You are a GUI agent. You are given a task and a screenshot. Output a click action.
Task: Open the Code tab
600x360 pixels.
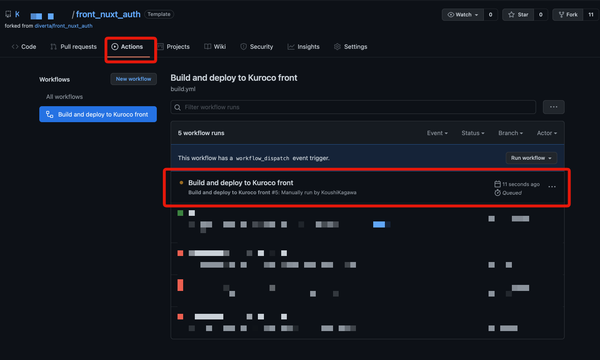(24, 47)
